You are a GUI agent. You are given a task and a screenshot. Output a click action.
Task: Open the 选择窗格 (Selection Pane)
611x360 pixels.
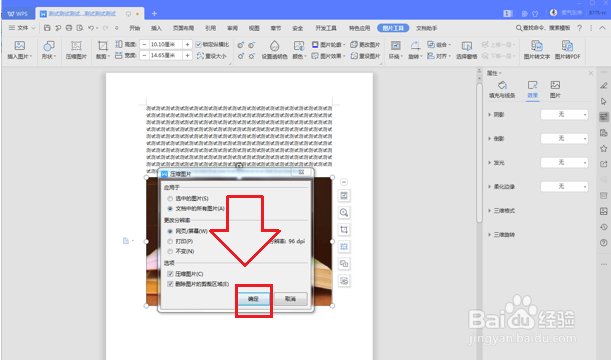point(466,50)
